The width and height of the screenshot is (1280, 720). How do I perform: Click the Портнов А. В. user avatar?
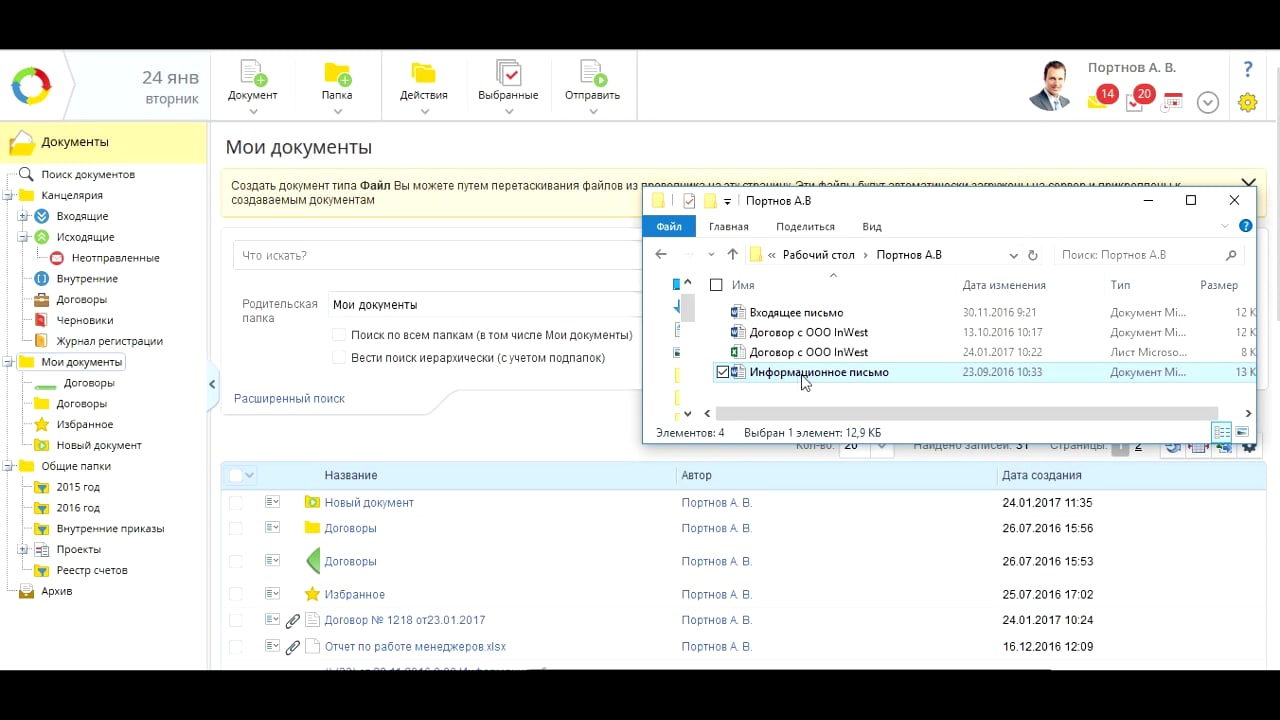[1050, 86]
